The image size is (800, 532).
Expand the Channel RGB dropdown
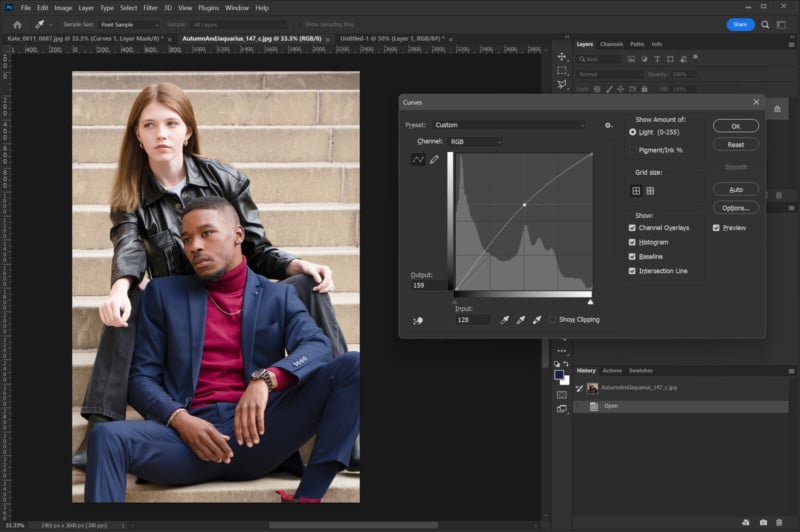476,142
